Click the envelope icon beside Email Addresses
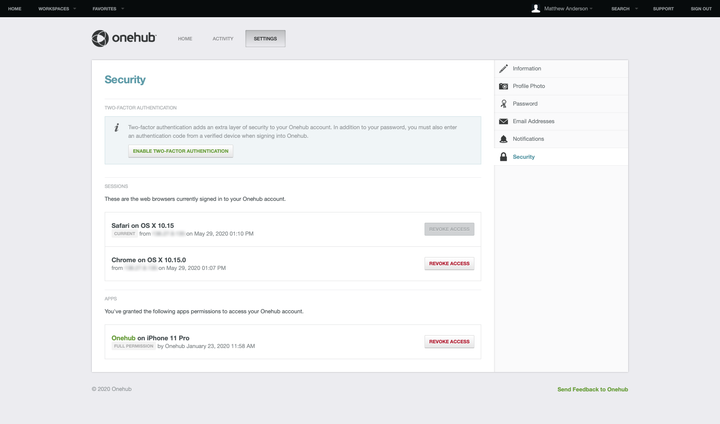720x424 pixels. tap(503, 121)
